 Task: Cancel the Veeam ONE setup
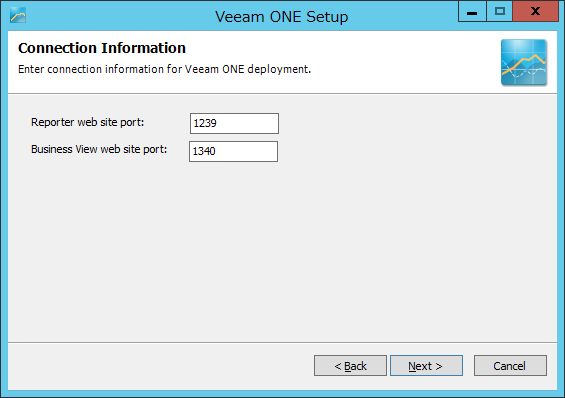[510, 366]
